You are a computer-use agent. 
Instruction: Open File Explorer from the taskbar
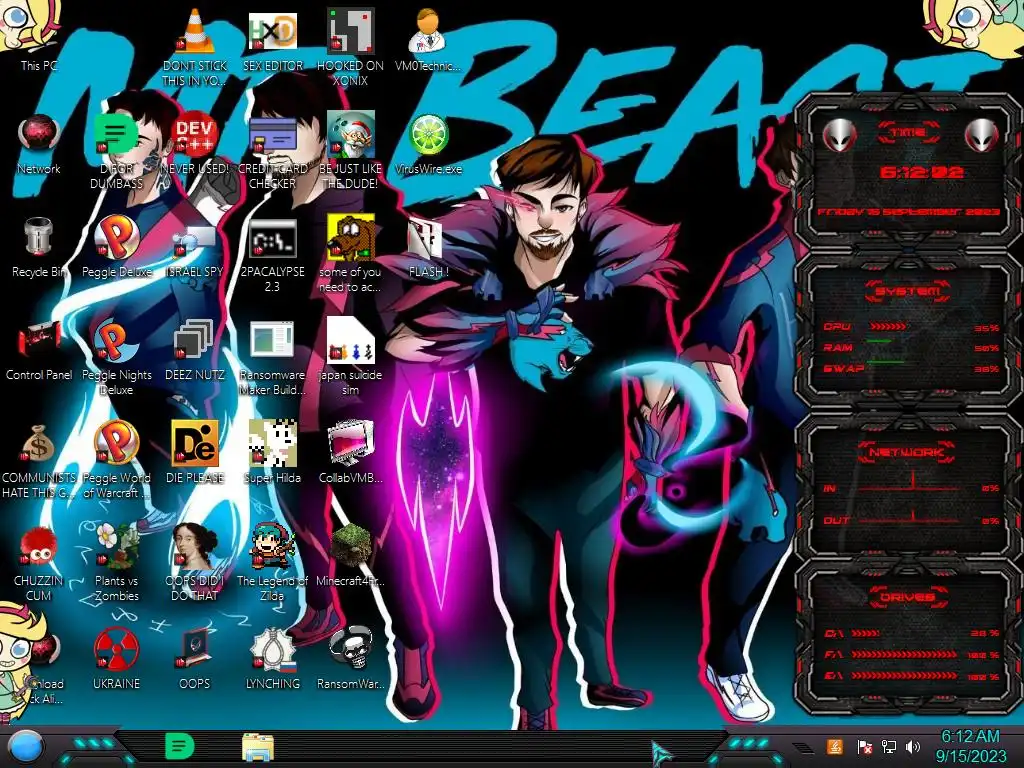258,748
